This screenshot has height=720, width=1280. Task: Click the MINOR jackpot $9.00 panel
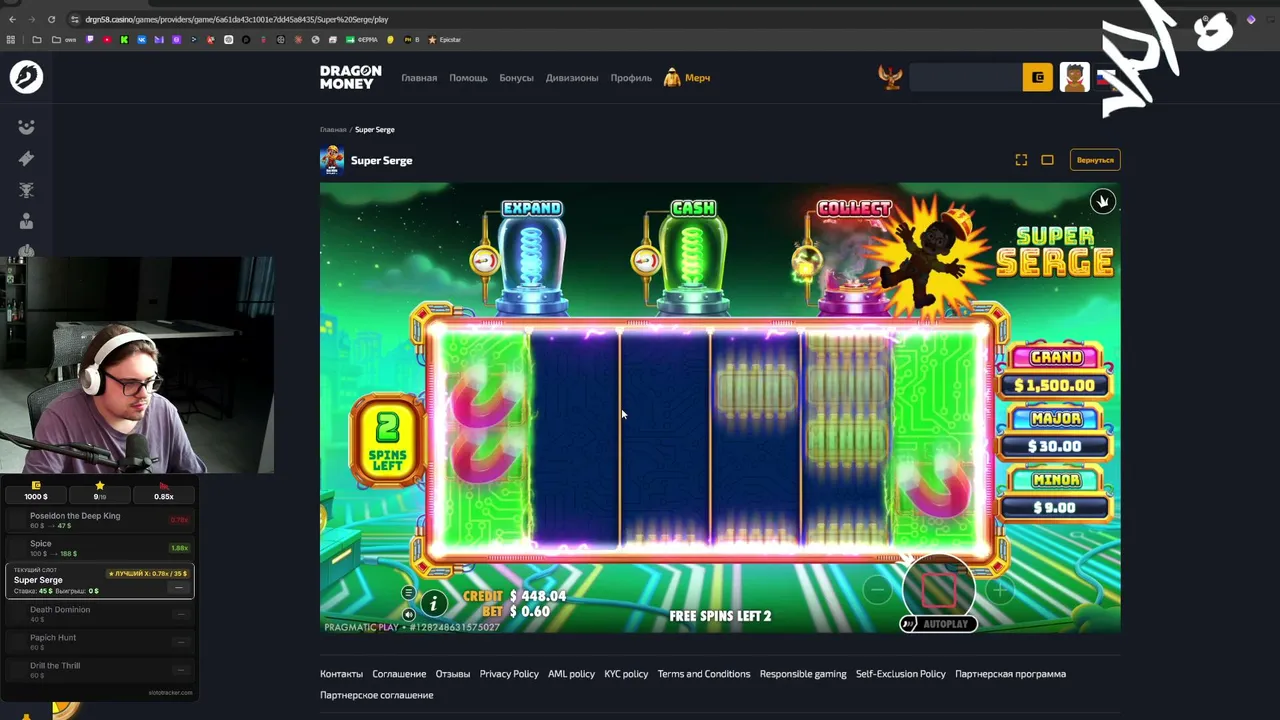coord(1055,494)
